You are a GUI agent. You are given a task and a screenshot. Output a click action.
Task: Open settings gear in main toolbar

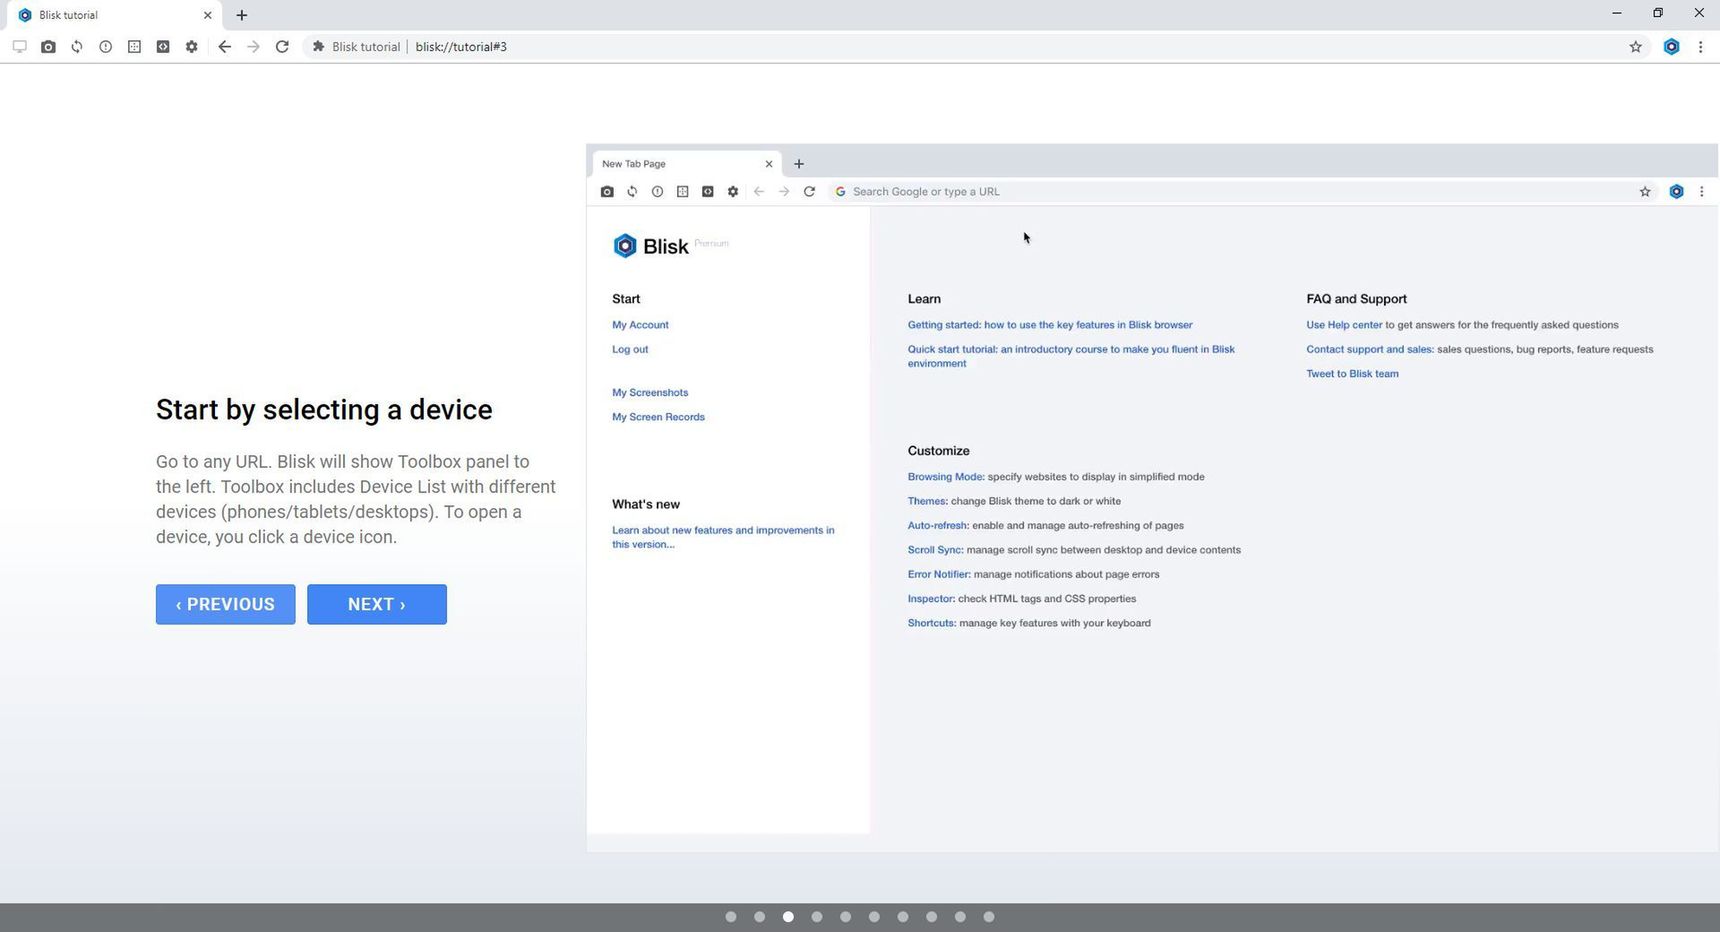point(191,47)
